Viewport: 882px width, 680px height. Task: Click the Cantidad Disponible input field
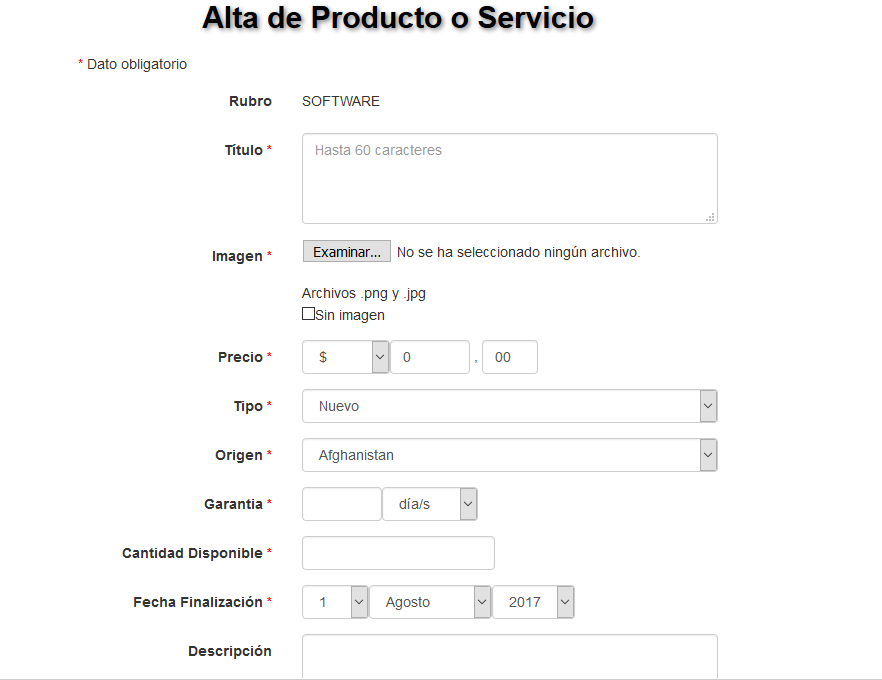click(x=398, y=552)
